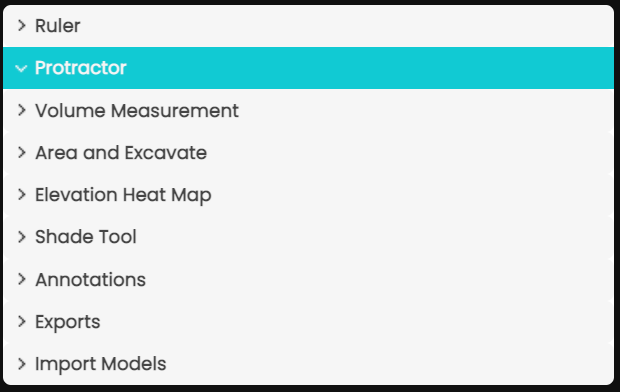Open the Ruler menu item
The image size is (620, 392).
[x=58, y=26]
